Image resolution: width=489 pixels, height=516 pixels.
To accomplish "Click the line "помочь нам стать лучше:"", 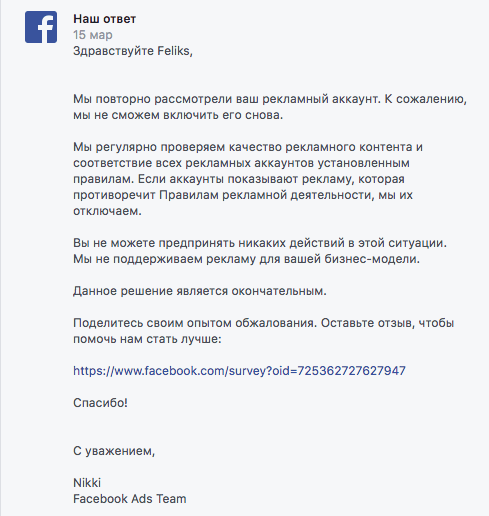I will 147,339.
